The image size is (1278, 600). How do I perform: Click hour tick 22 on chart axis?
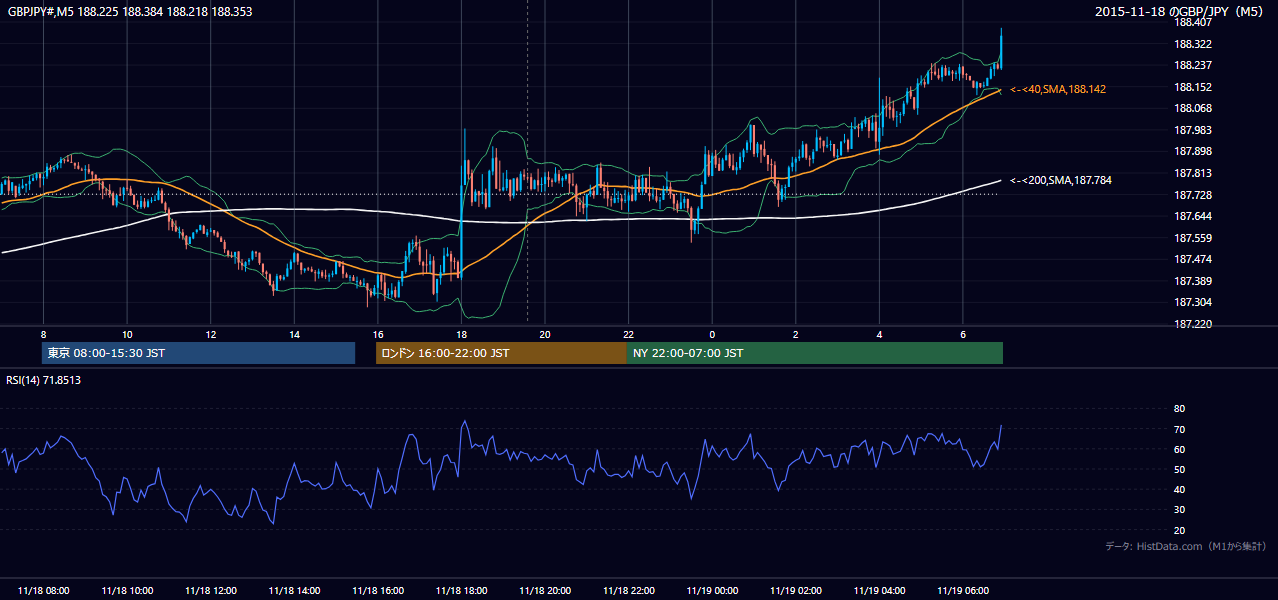[629, 334]
